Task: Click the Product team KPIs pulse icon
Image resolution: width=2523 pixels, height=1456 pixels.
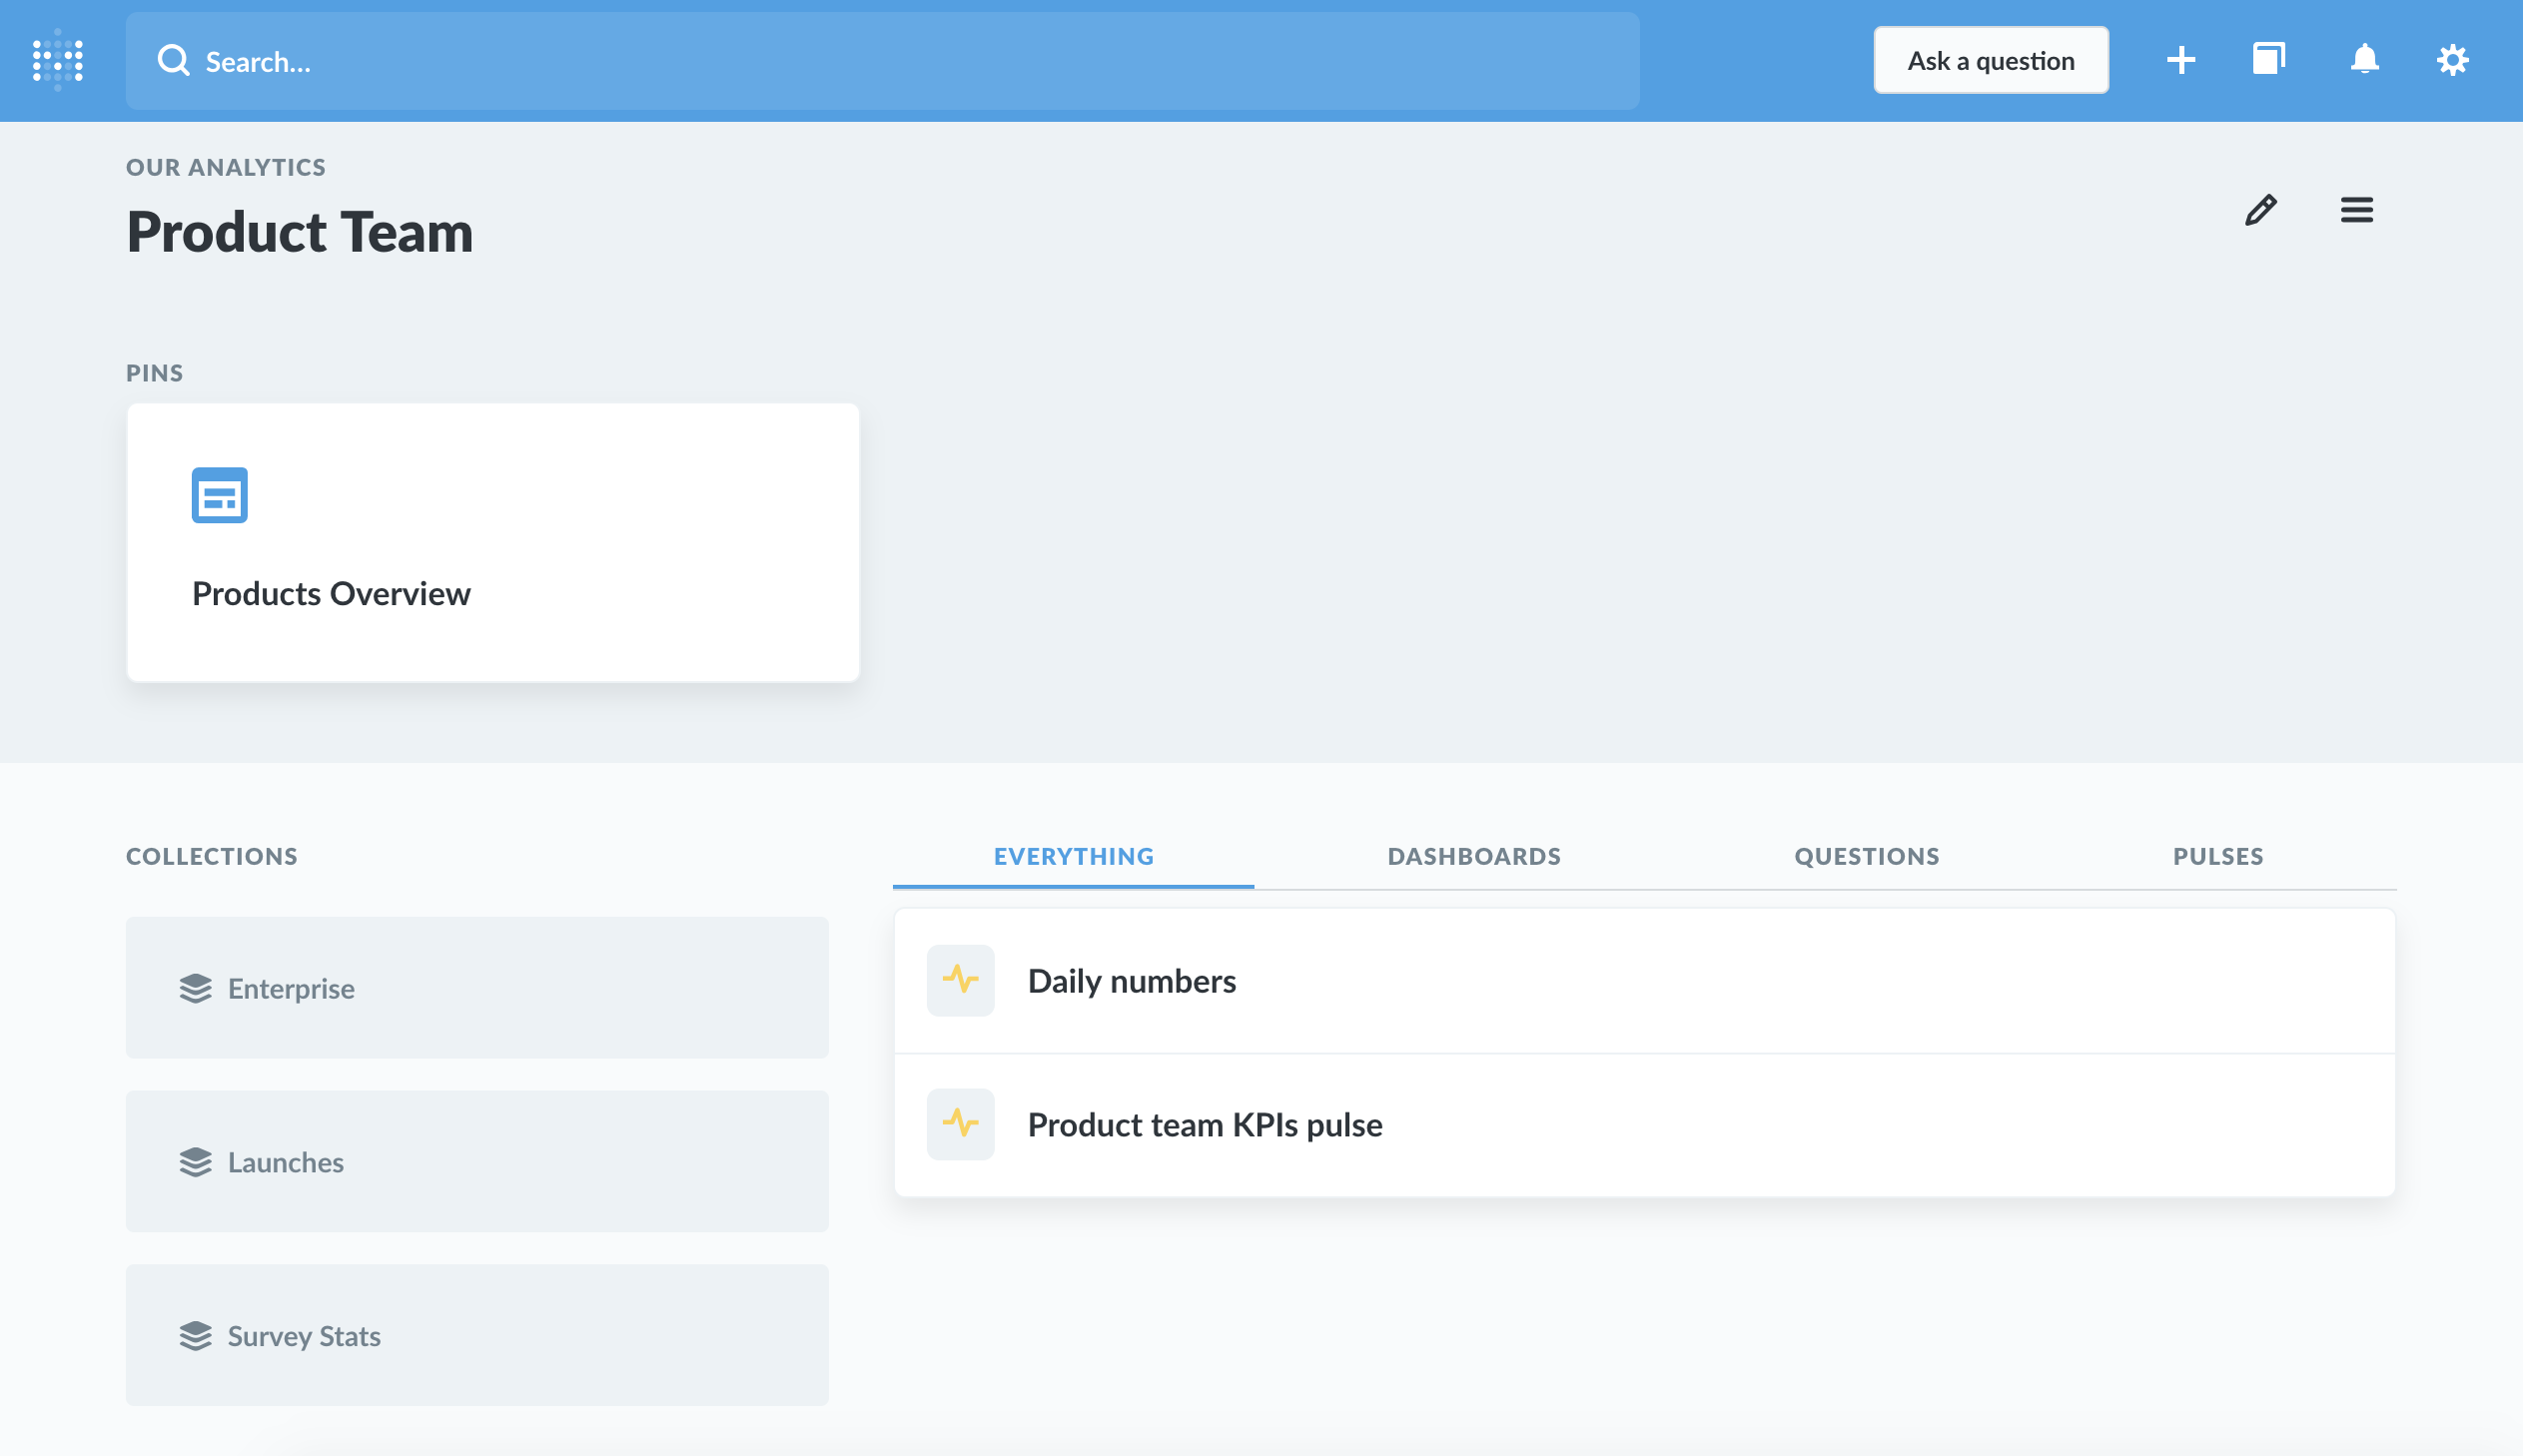Action: click(x=962, y=1124)
